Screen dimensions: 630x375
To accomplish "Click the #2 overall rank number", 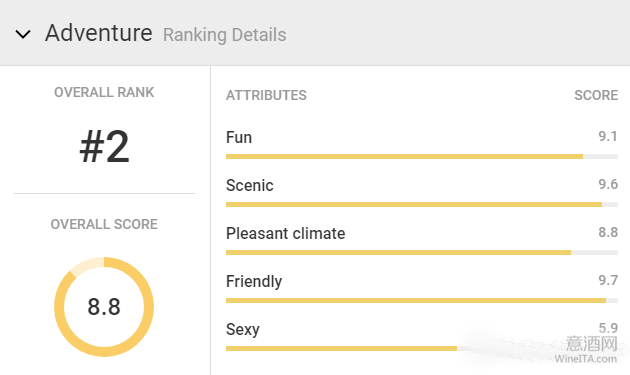I will pyautogui.click(x=104, y=147).
